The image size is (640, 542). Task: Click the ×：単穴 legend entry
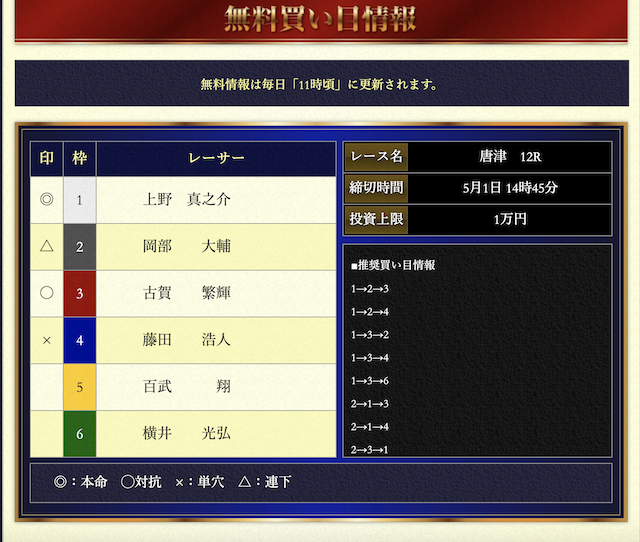pyautogui.click(x=200, y=482)
